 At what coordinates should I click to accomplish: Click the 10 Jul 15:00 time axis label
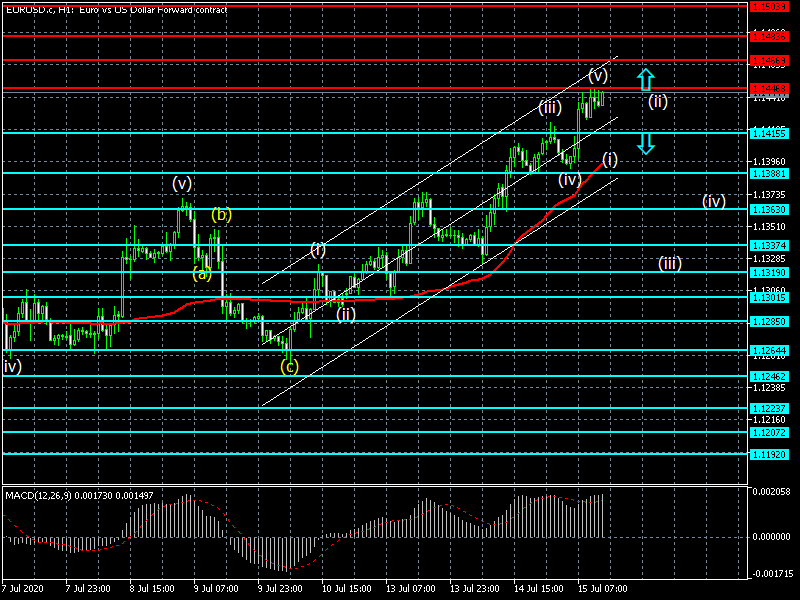(346, 589)
